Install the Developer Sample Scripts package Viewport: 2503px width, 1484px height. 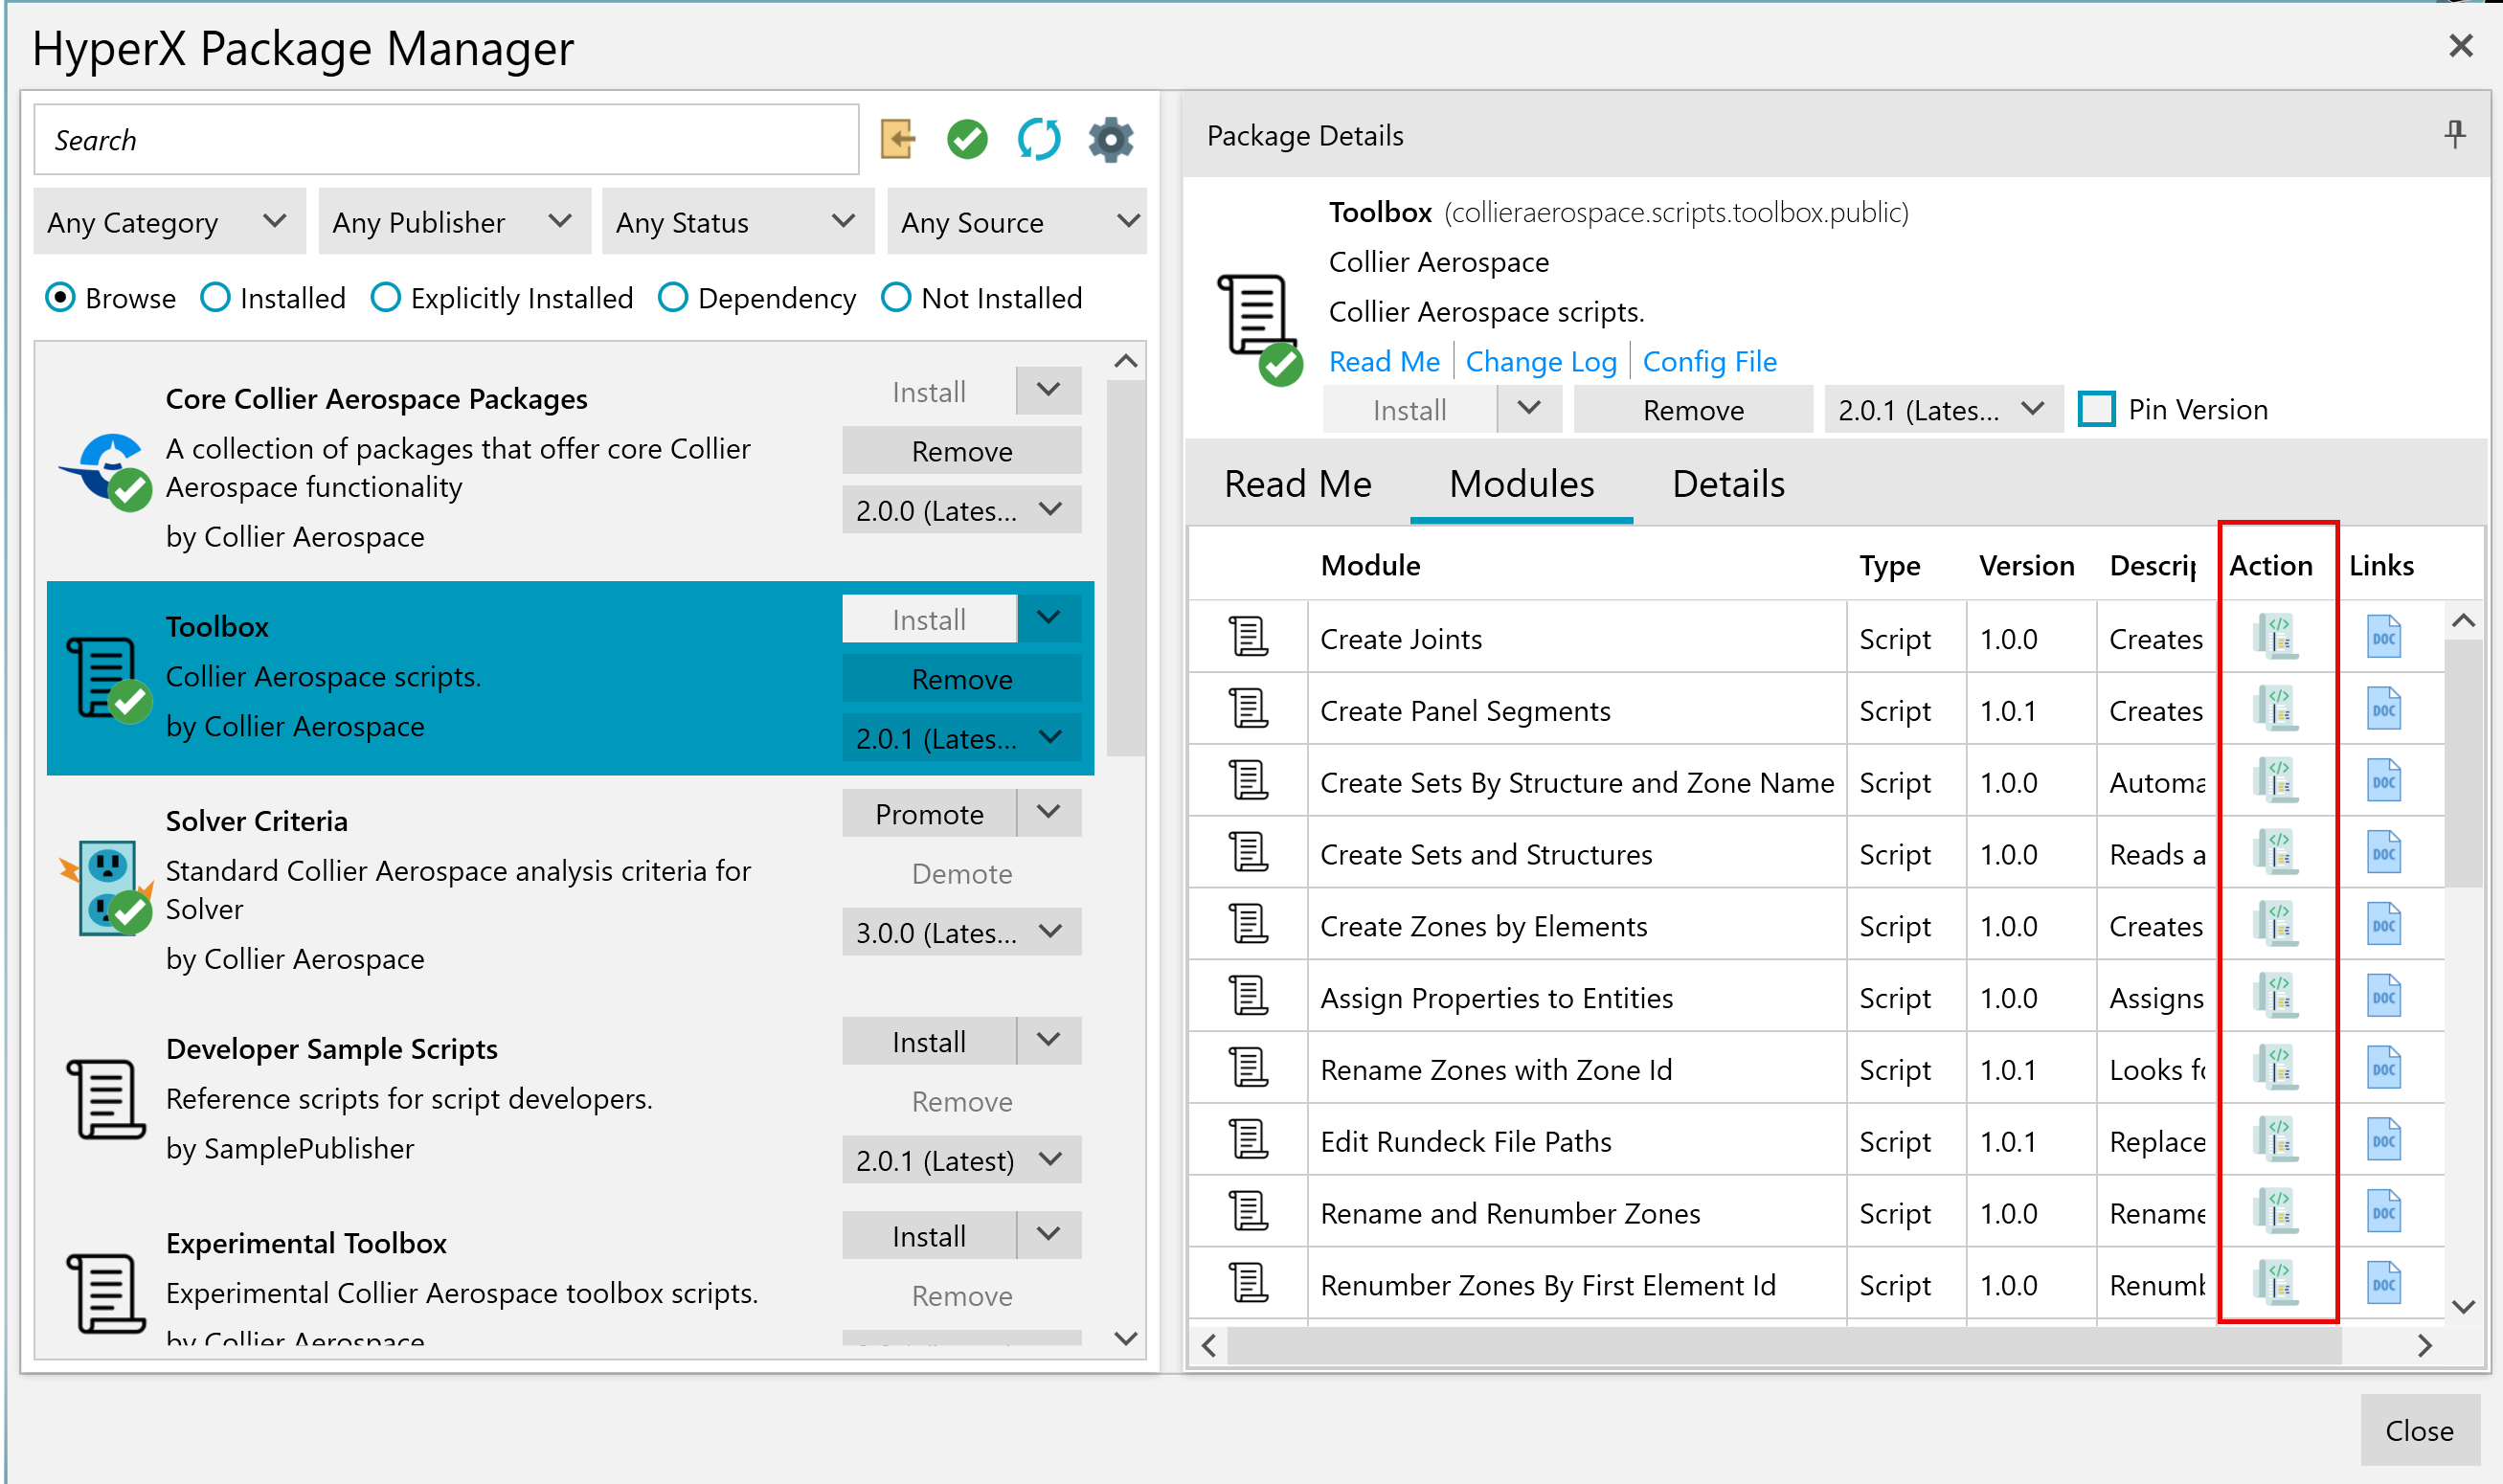coord(929,1041)
